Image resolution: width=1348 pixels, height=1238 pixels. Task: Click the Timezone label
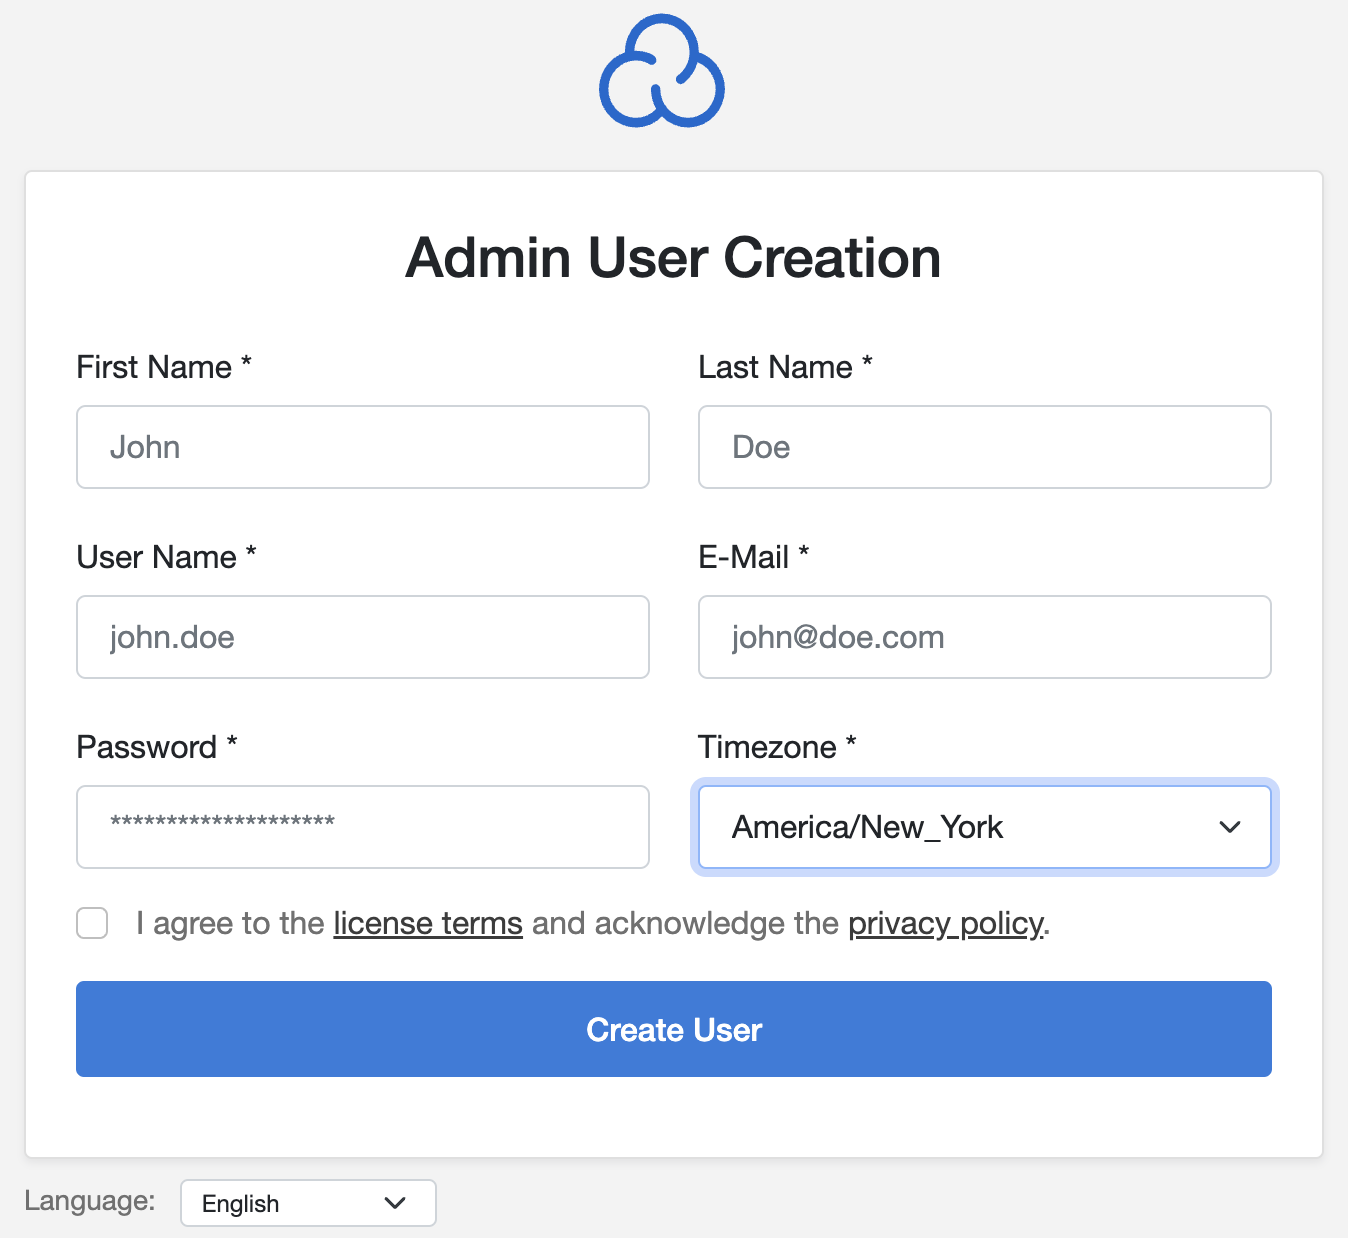point(767,747)
